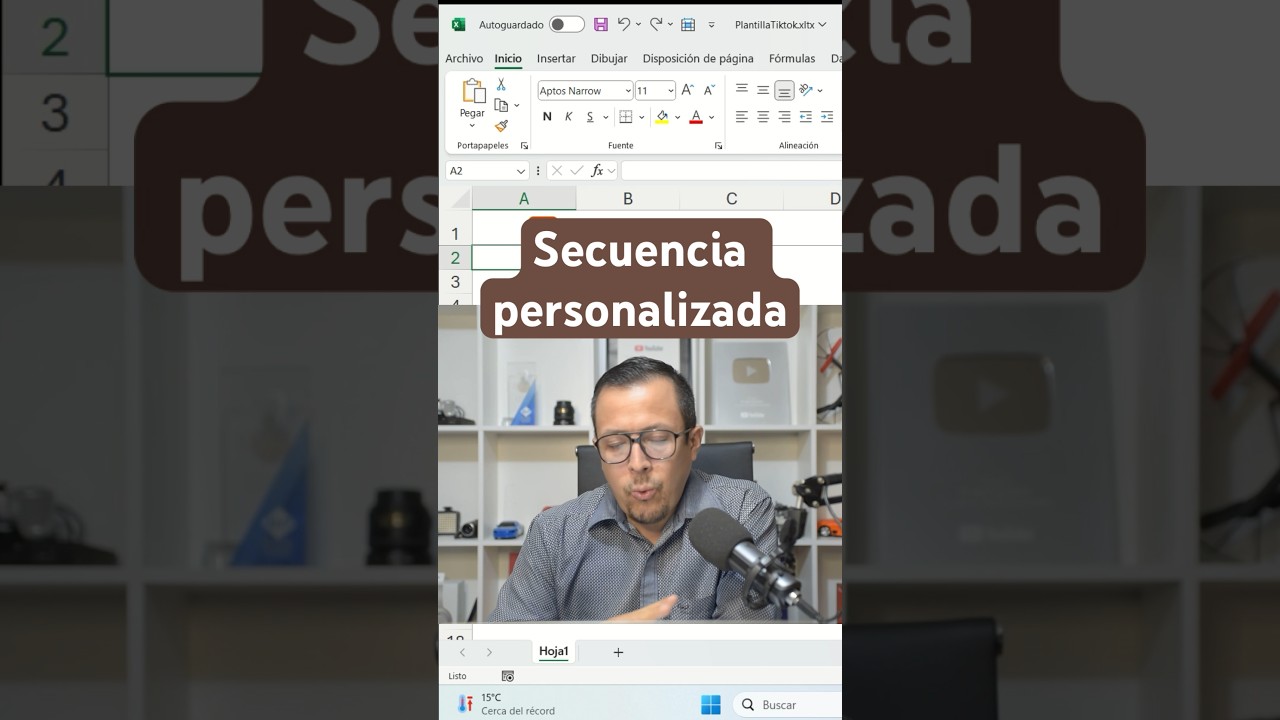Click the table icon in quick access toolbar
Image resolution: width=1280 pixels, height=720 pixels.
pyautogui.click(x=688, y=24)
